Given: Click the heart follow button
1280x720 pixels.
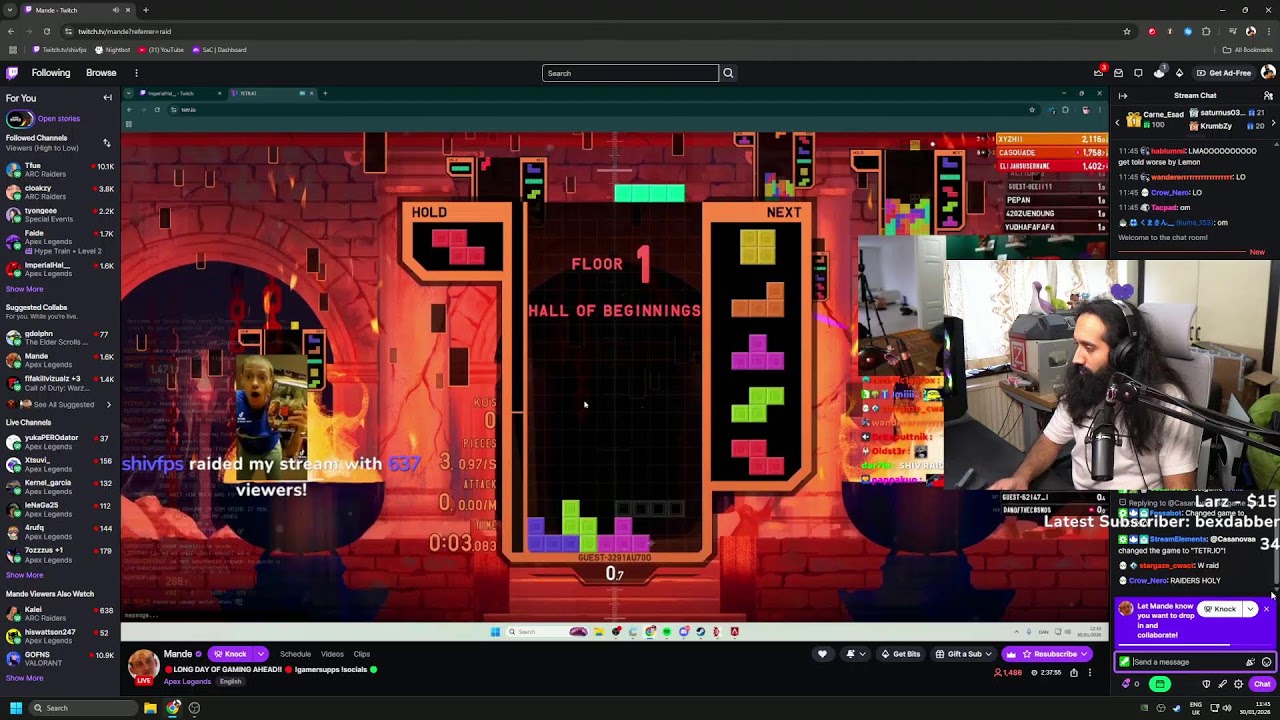Looking at the screenshot, I should point(822,654).
